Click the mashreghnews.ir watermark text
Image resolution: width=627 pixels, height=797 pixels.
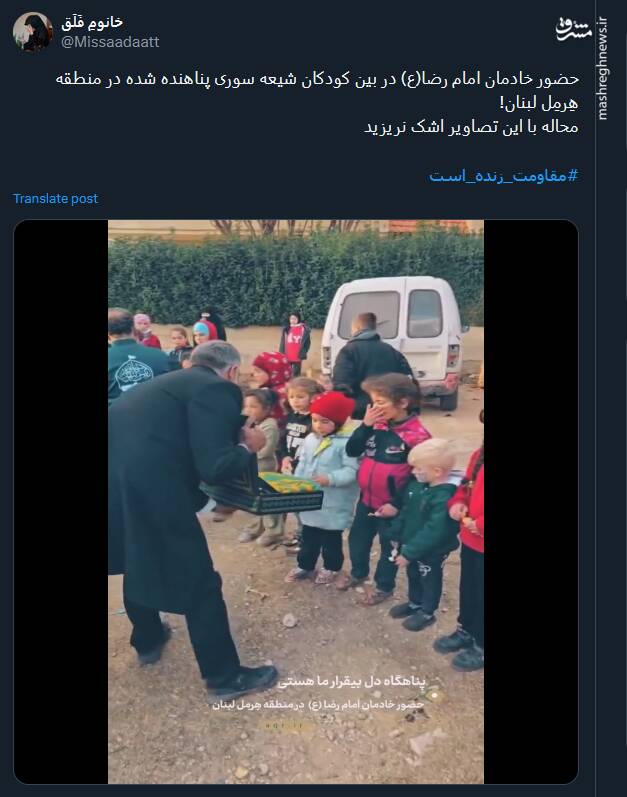pos(603,70)
